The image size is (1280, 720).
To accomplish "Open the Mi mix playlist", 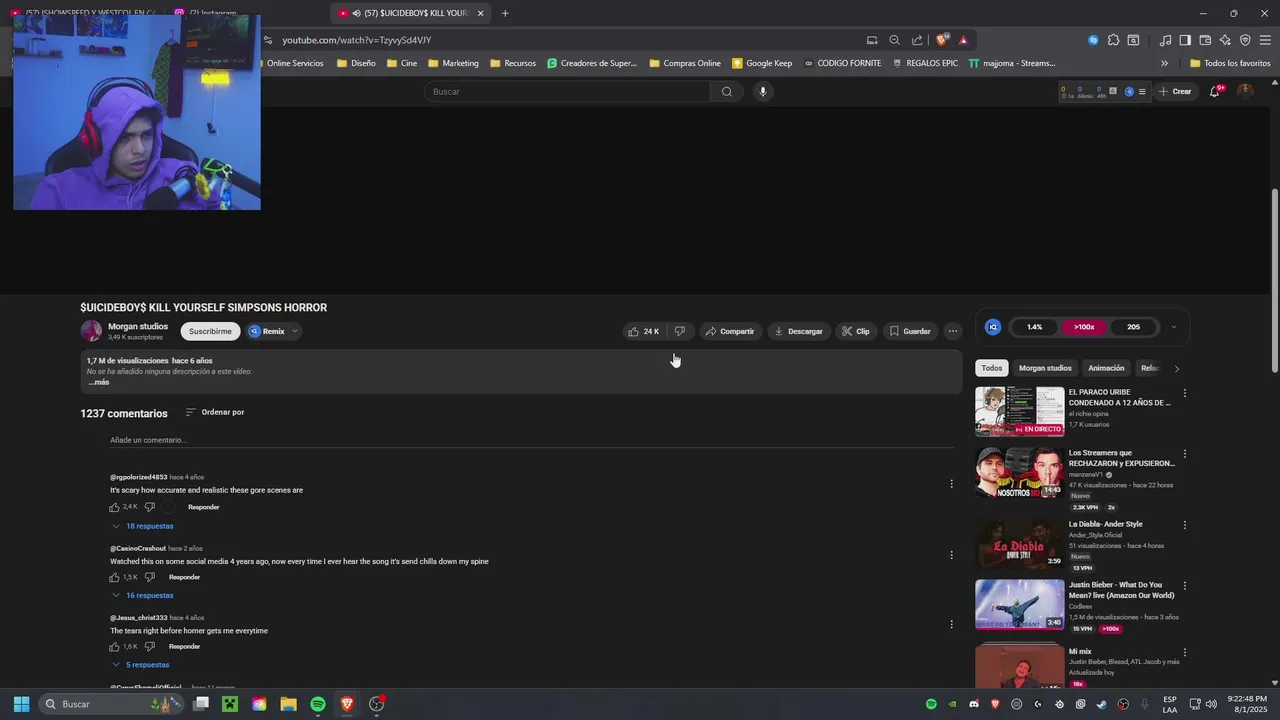I will coord(1020,666).
